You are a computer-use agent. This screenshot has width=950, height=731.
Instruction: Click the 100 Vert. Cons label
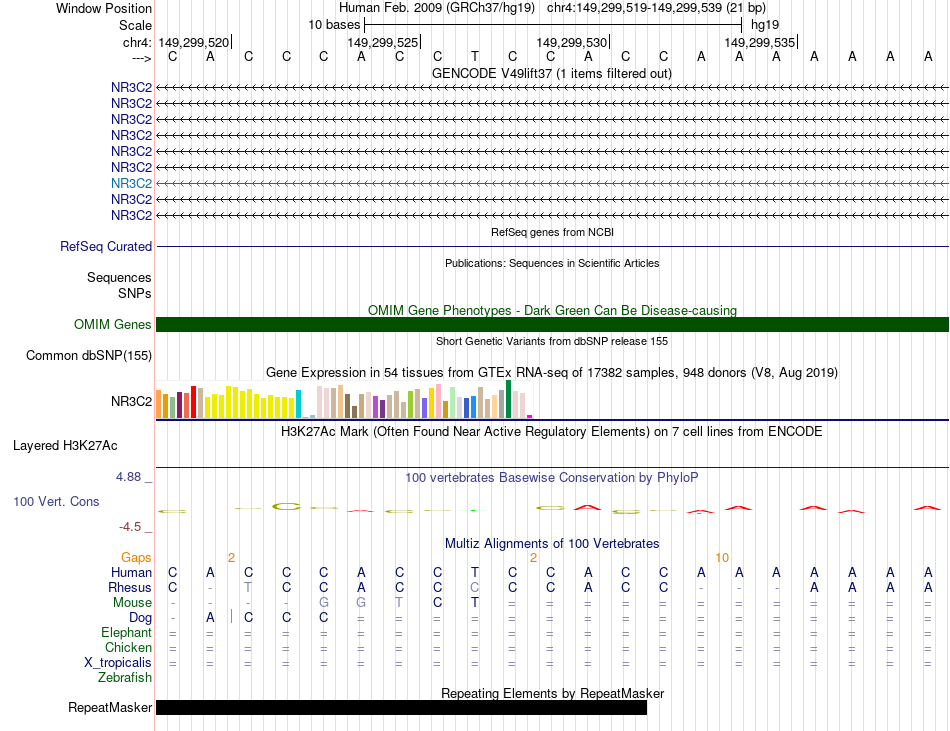pos(56,501)
